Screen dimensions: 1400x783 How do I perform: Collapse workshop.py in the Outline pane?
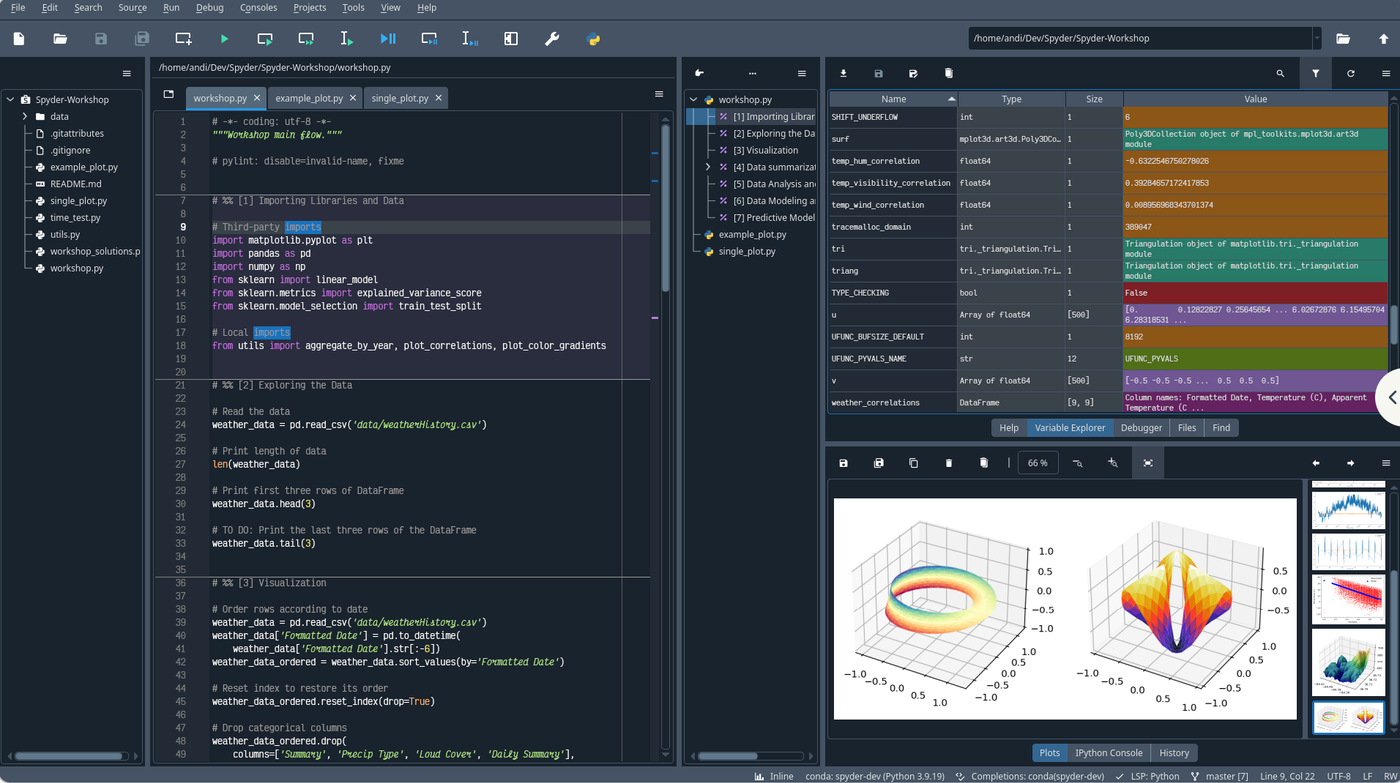pyautogui.click(x=693, y=100)
